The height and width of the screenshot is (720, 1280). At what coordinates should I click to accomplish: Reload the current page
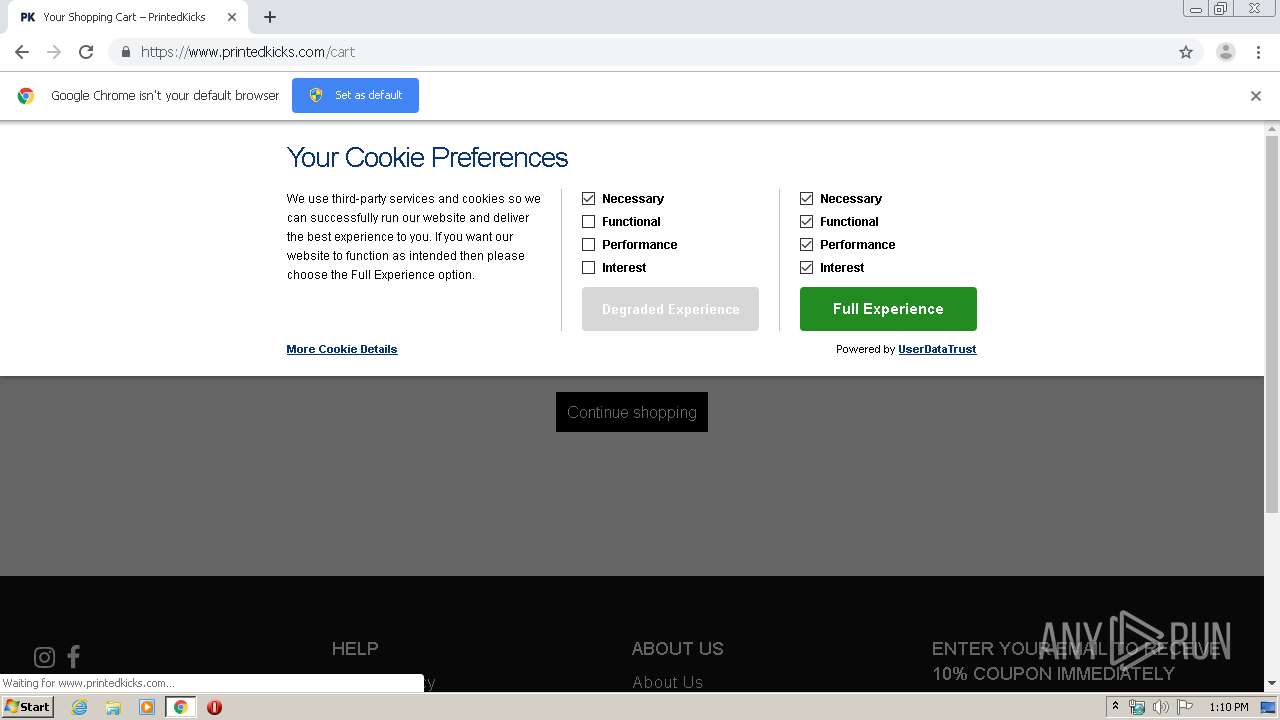coord(86,52)
